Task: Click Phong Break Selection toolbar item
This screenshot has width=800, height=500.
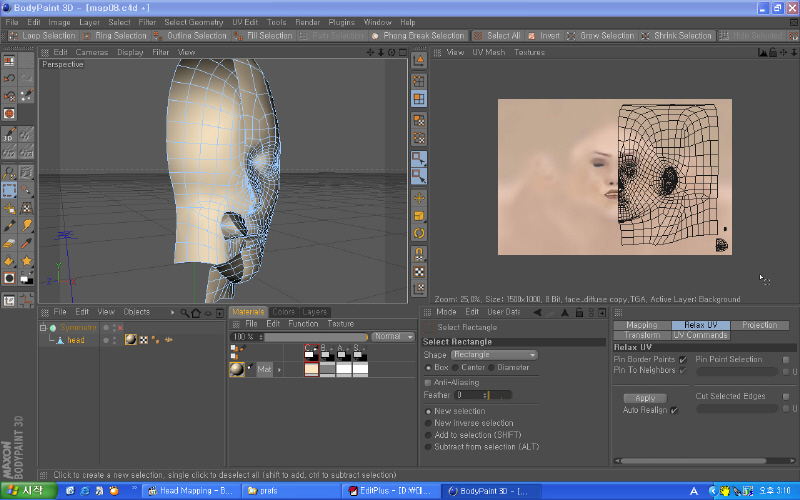Action: click(x=418, y=36)
